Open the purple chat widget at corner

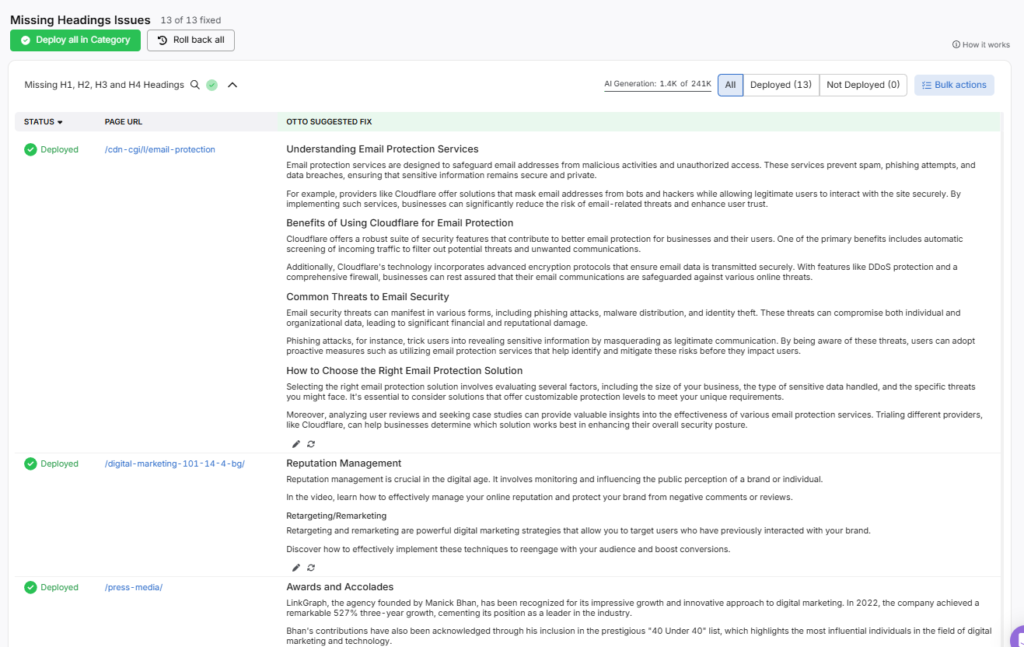(1017, 638)
